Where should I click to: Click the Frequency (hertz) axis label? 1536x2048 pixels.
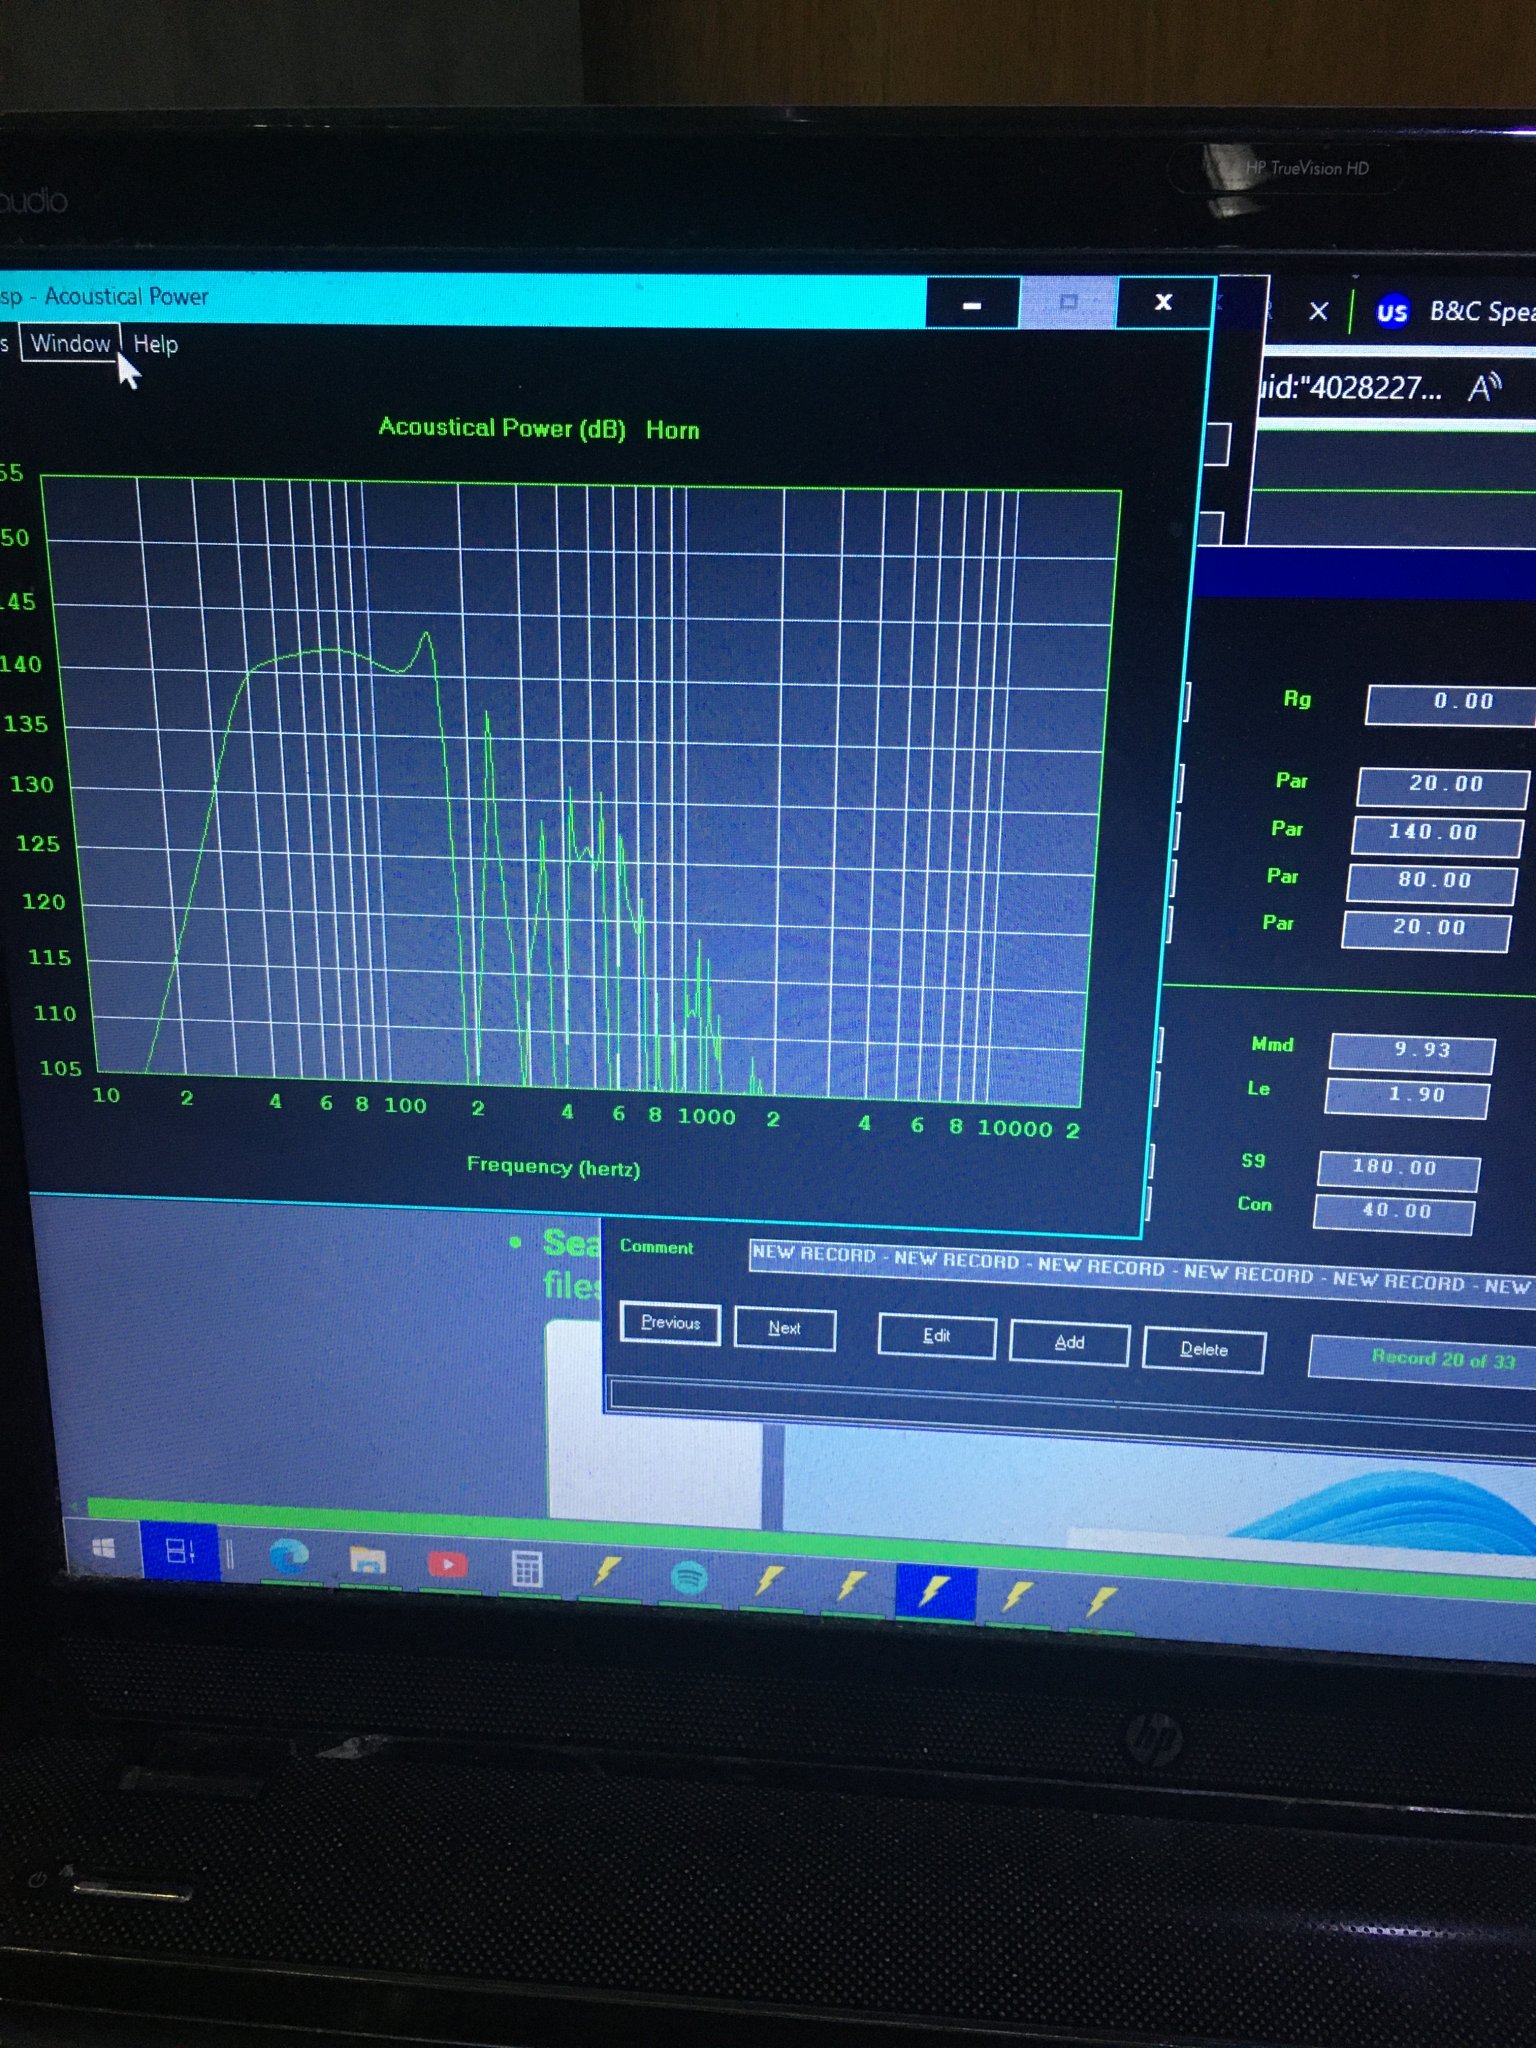(553, 1166)
